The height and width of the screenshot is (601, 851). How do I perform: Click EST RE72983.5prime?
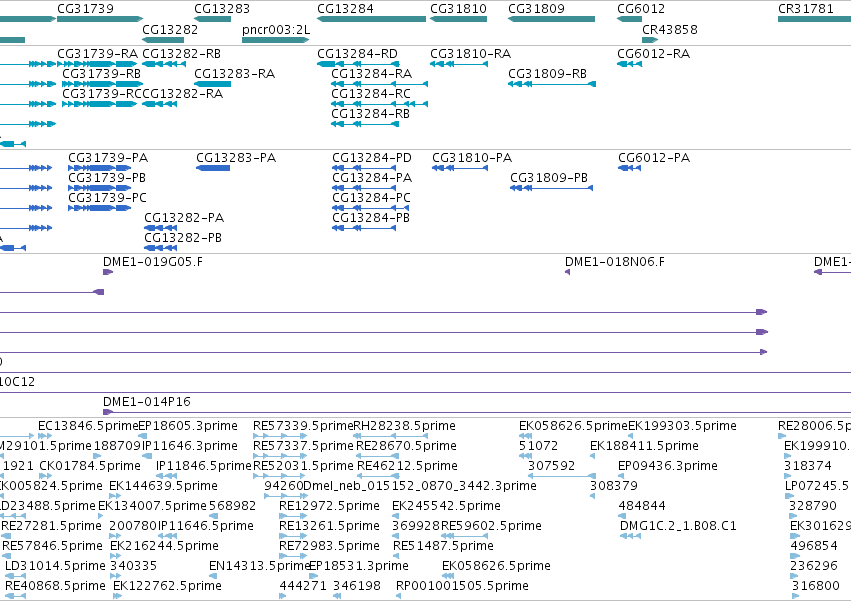329,547
